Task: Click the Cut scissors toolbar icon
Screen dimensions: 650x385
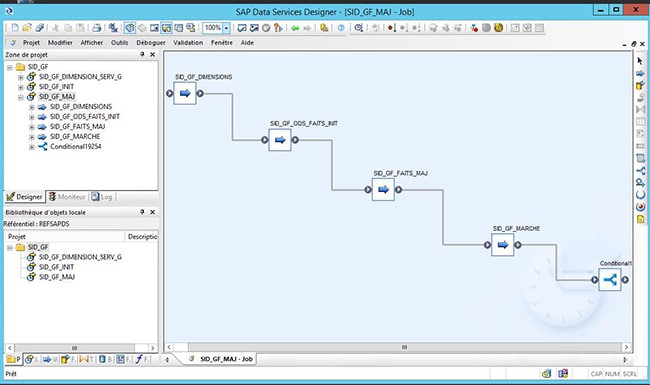Action: [56, 28]
